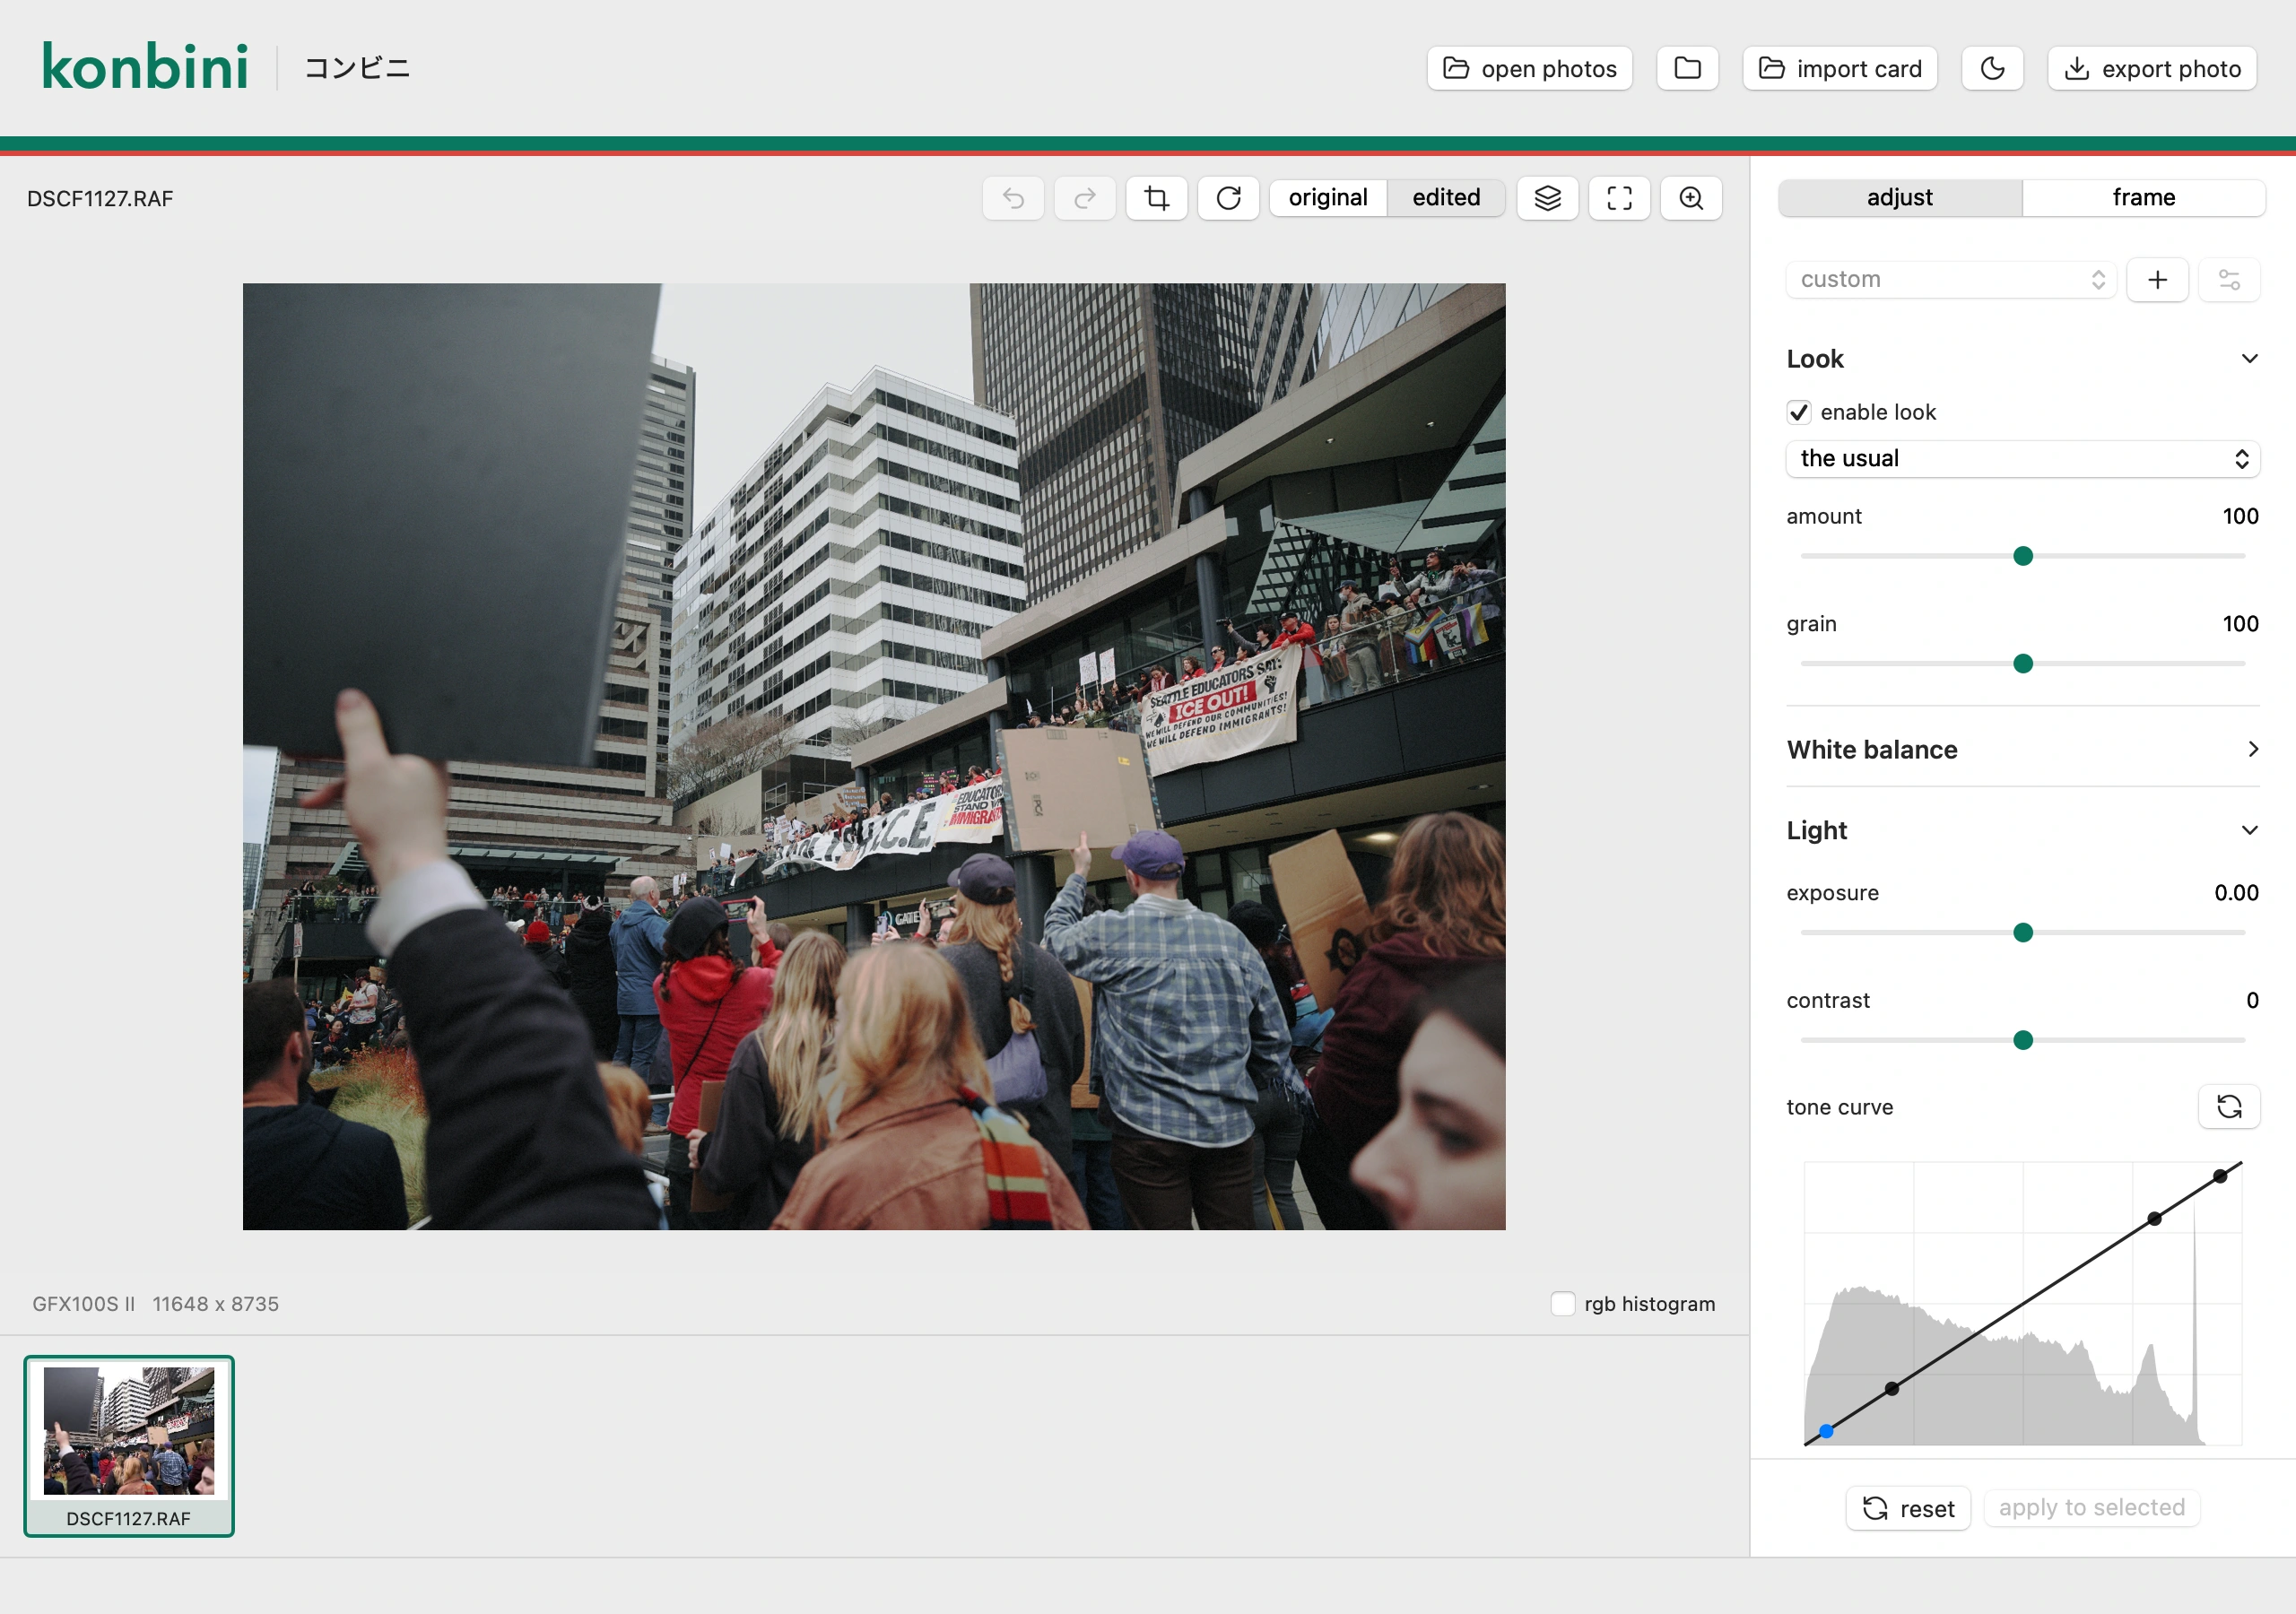This screenshot has height=1614, width=2296.
Task: Add a new preset with the plus button
Action: click(2158, 279)
